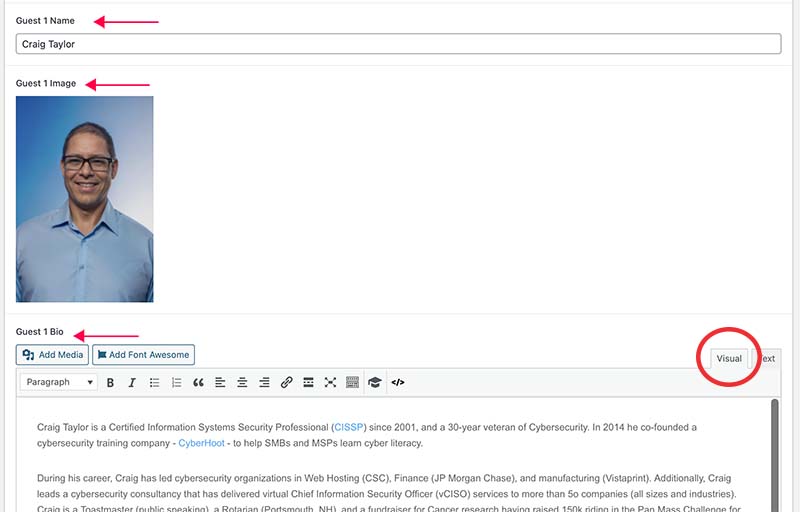Switch to the Visual editor tab

pyautogui.click(x=729, y=358)
